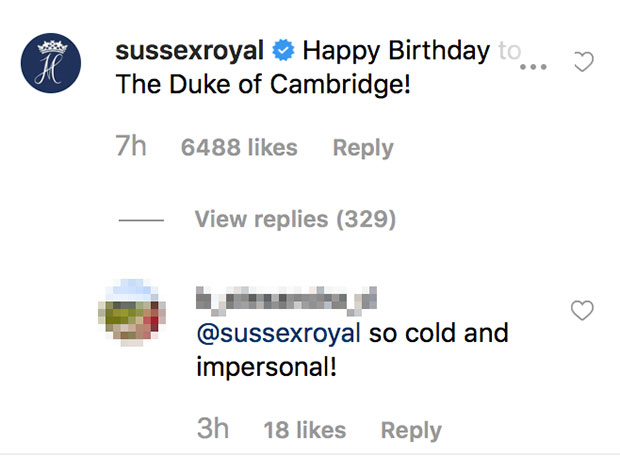Open the blurred commenter username
Screen dimensions: 620x456
pyautogui.click(x=284, y=298)
